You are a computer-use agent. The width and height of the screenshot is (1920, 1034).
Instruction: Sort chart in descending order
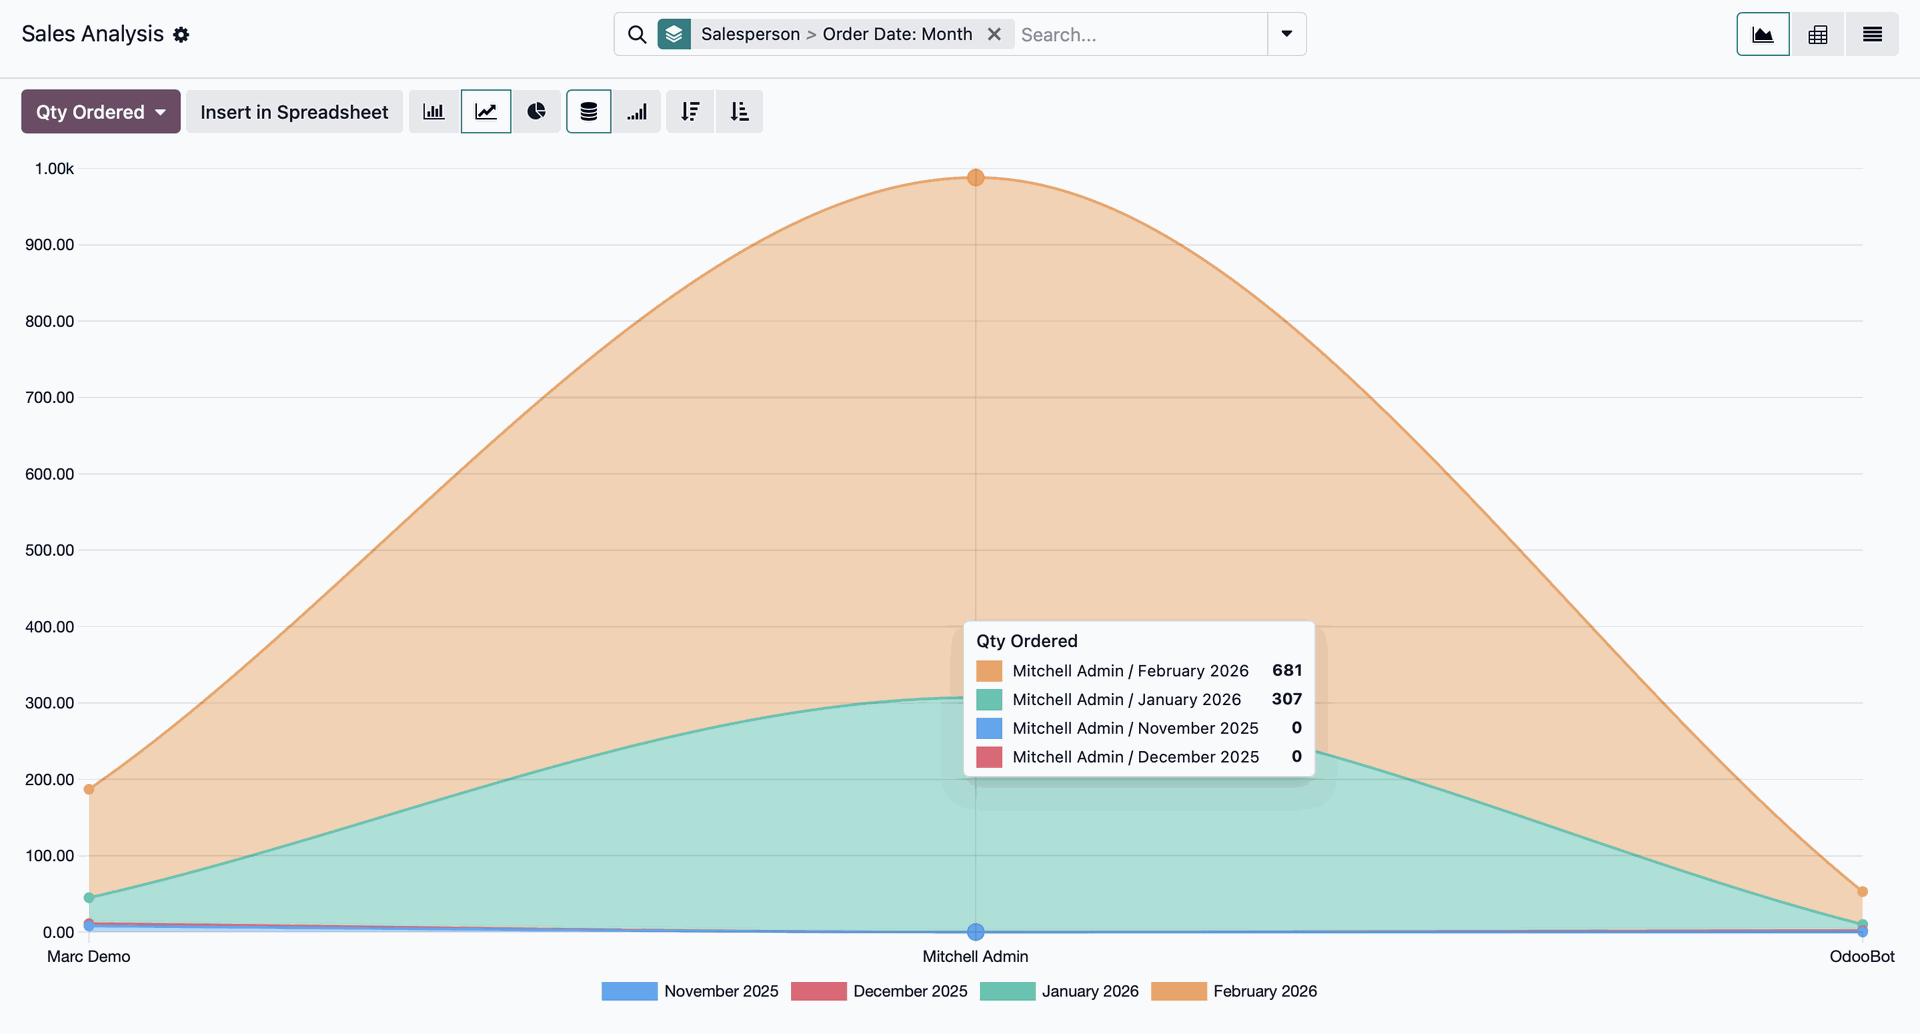pos(690,112)
